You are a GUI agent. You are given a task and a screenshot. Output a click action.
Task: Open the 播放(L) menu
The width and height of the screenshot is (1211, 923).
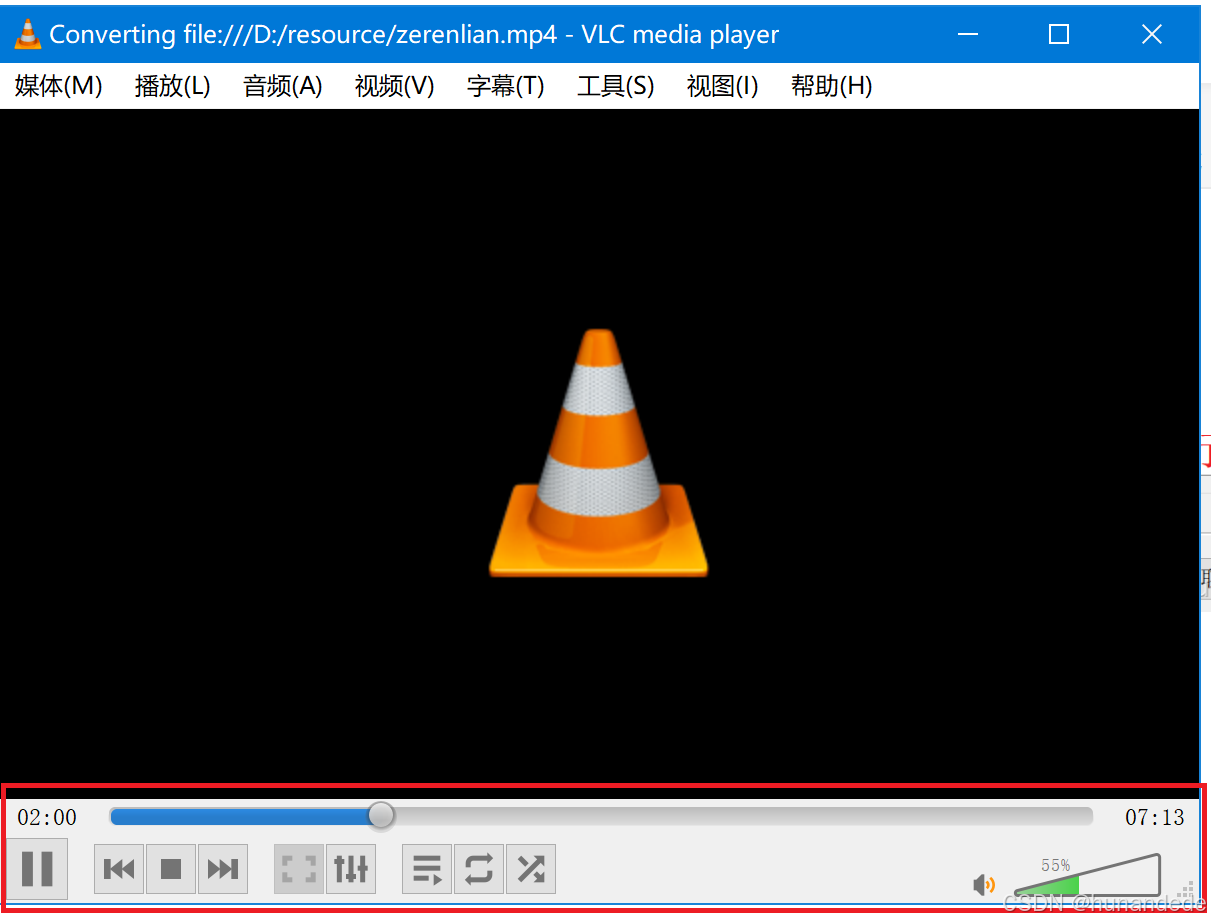(x=173, y=86)
